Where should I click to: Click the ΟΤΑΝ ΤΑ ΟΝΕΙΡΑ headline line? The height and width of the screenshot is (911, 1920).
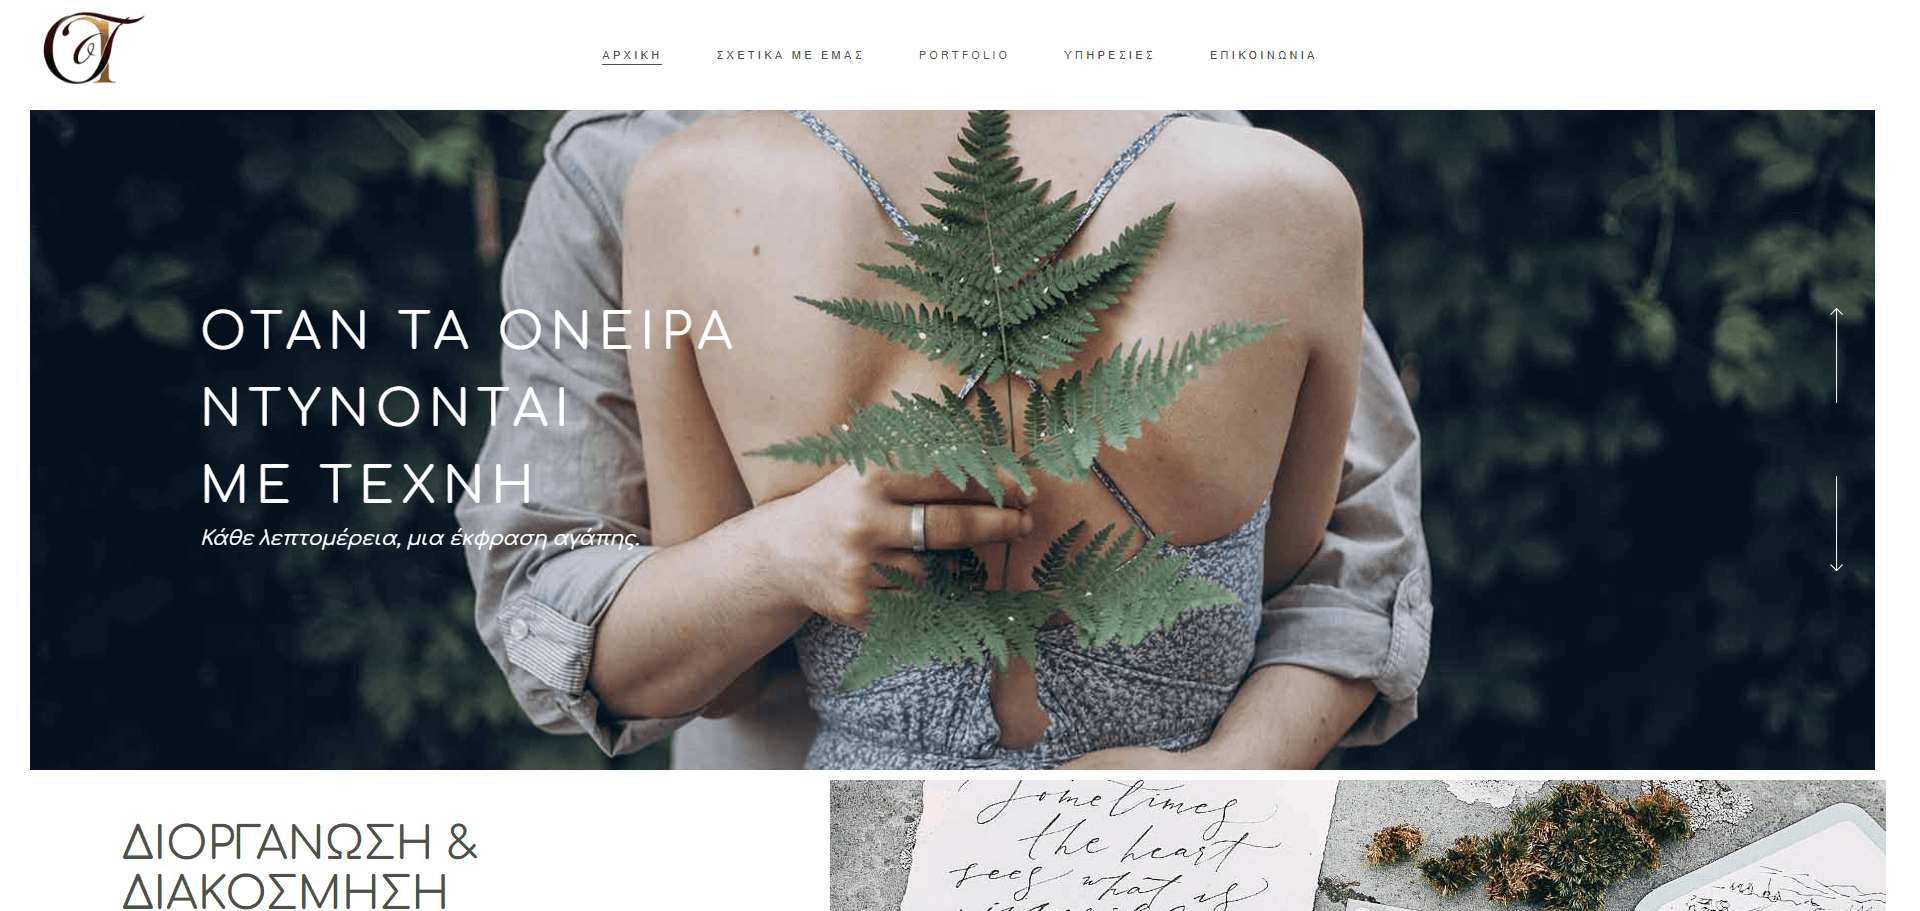coord(468,330)
